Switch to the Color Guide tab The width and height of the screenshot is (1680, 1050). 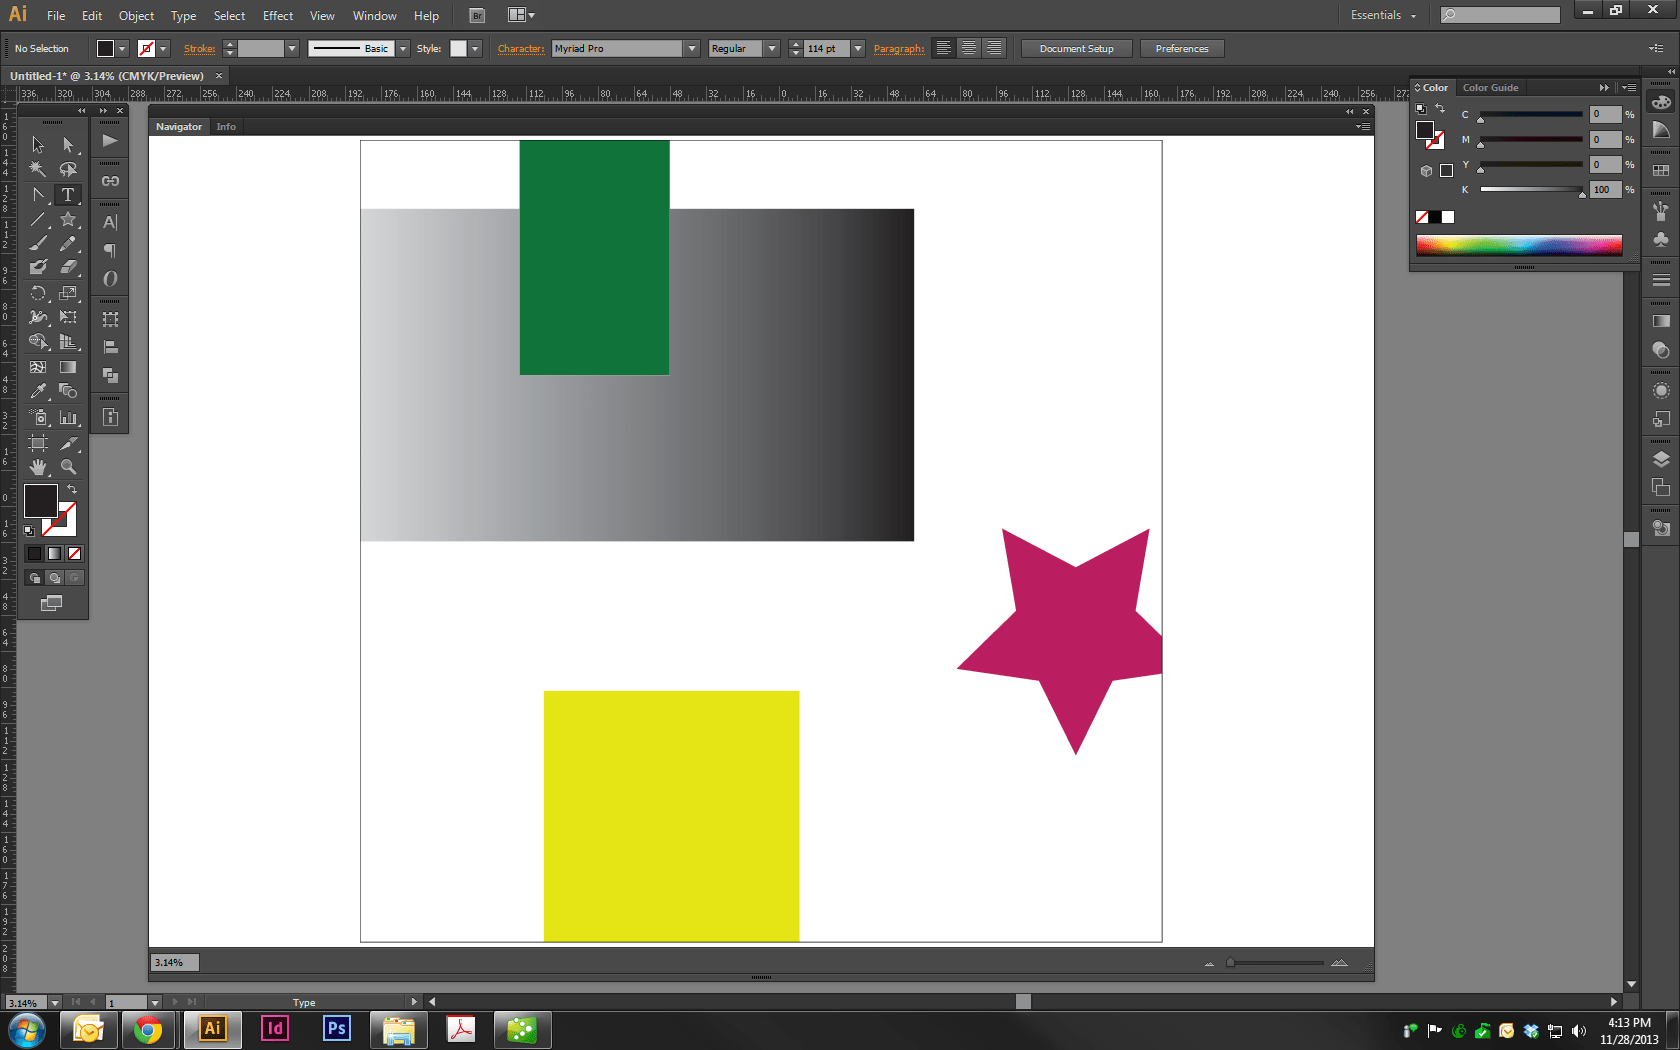tap(1491, 87)
